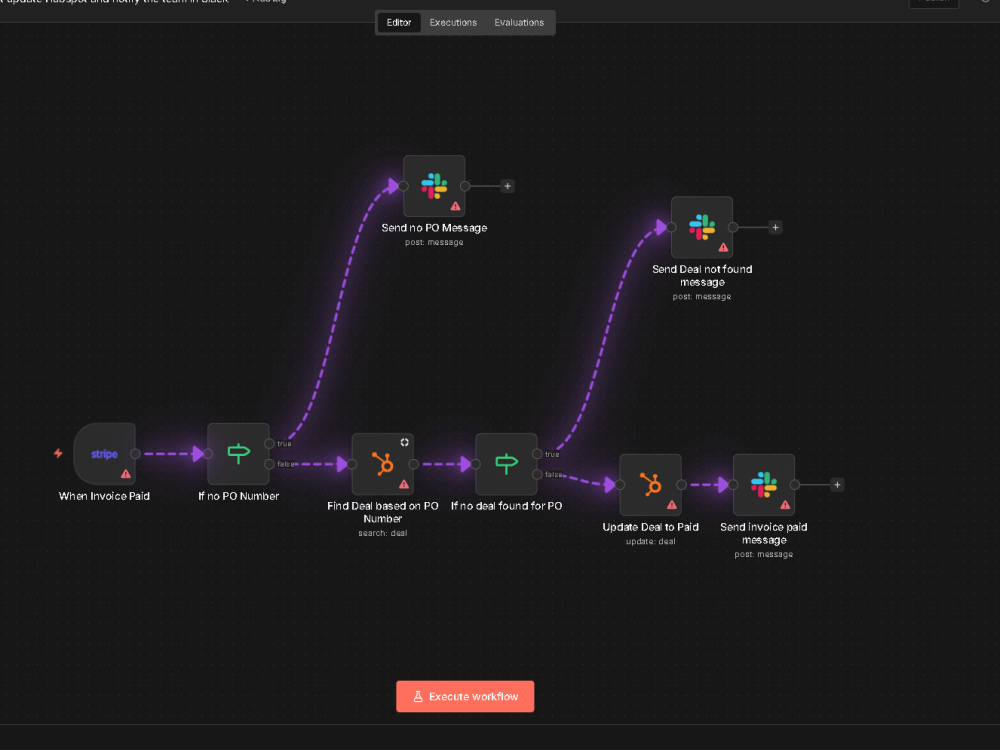Click the warning icon on the Stripe trigger node
Image resolution: width=1000 pixels, height=750 pixels.
click(126, 474)
